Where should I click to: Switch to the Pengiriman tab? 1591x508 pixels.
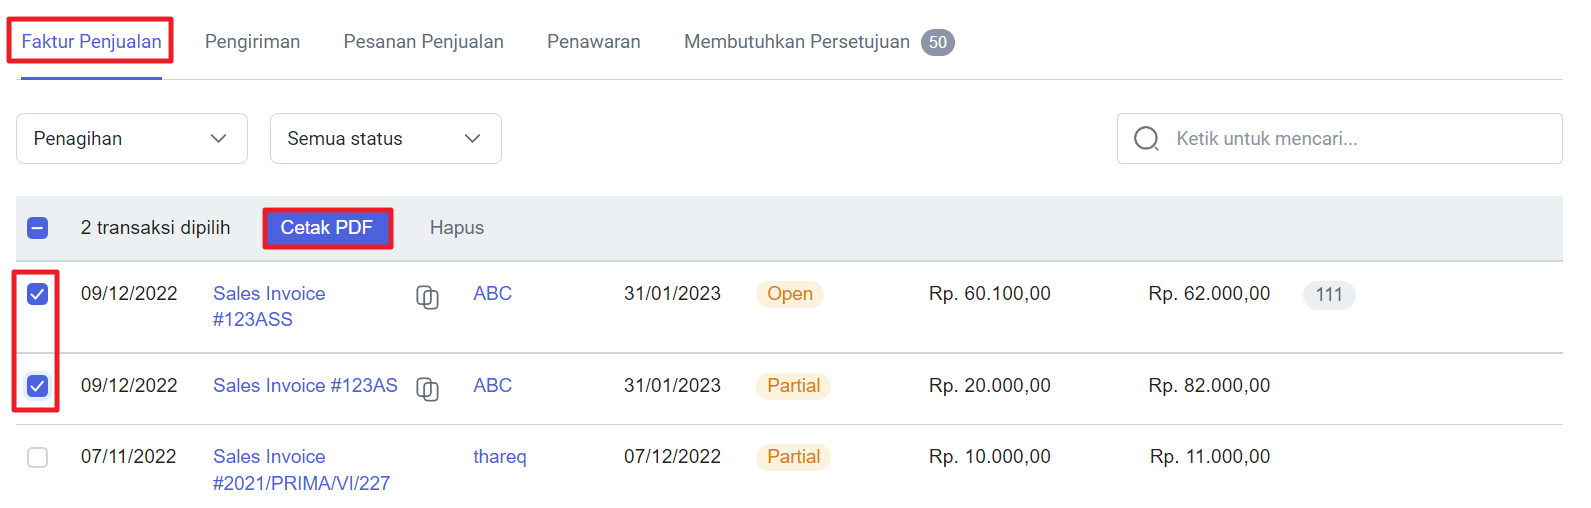[x=252, y=42]
